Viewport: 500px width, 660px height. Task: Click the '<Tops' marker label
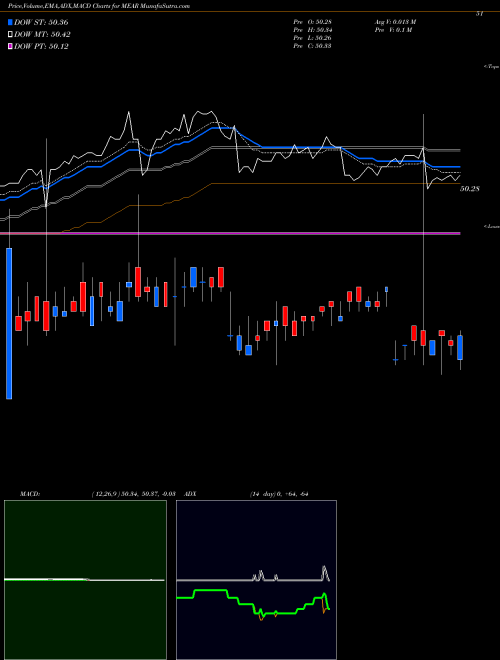(492, 67)
